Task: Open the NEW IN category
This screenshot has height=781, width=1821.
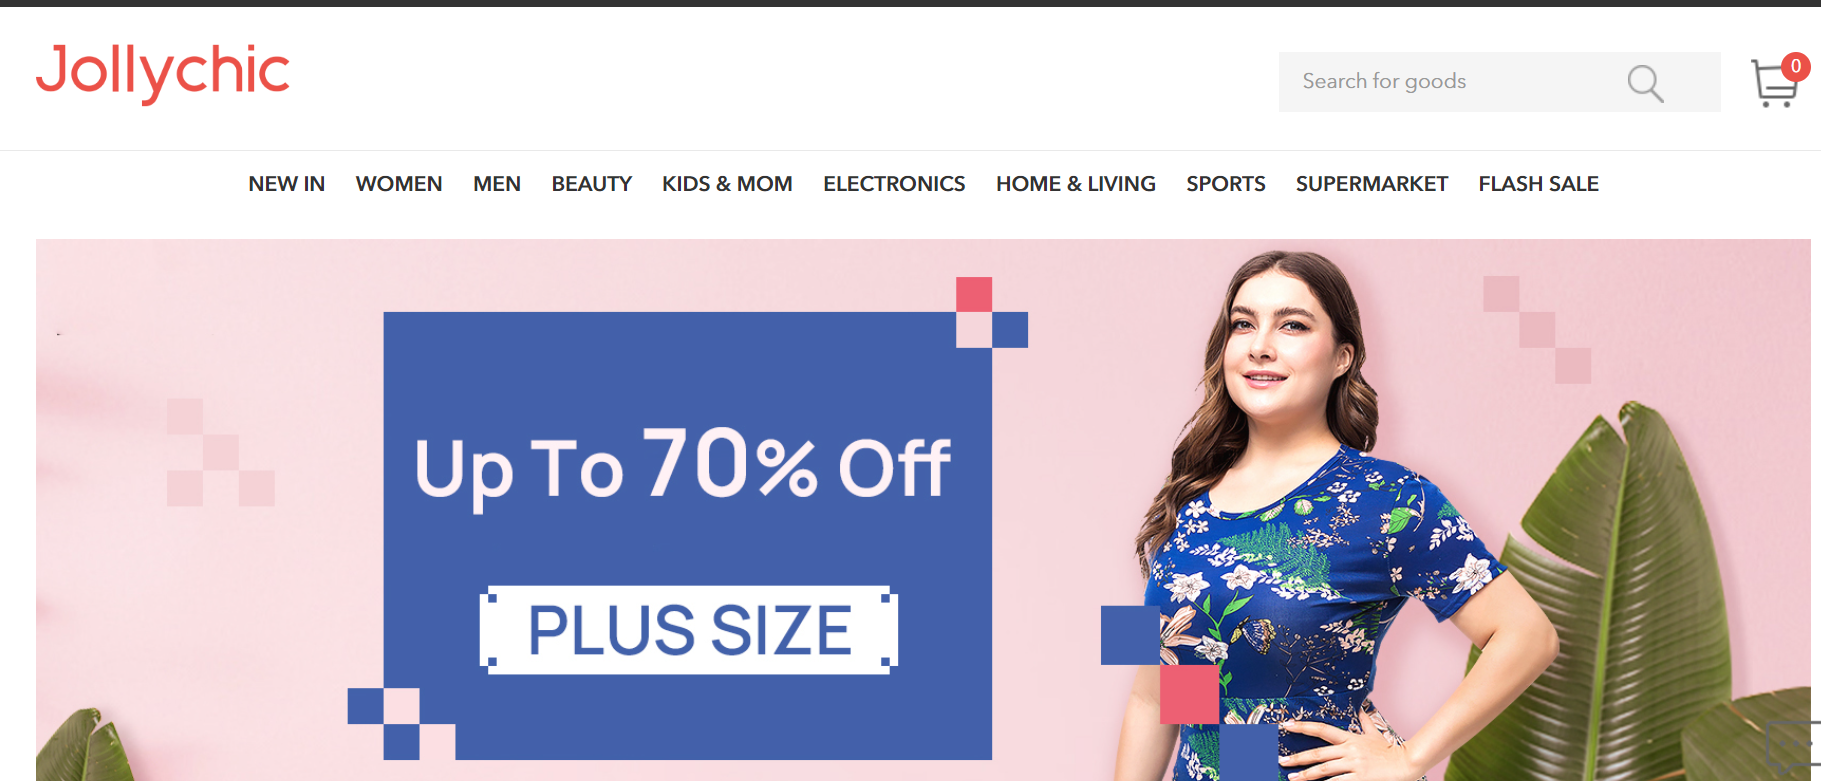Action: point(287,184)
